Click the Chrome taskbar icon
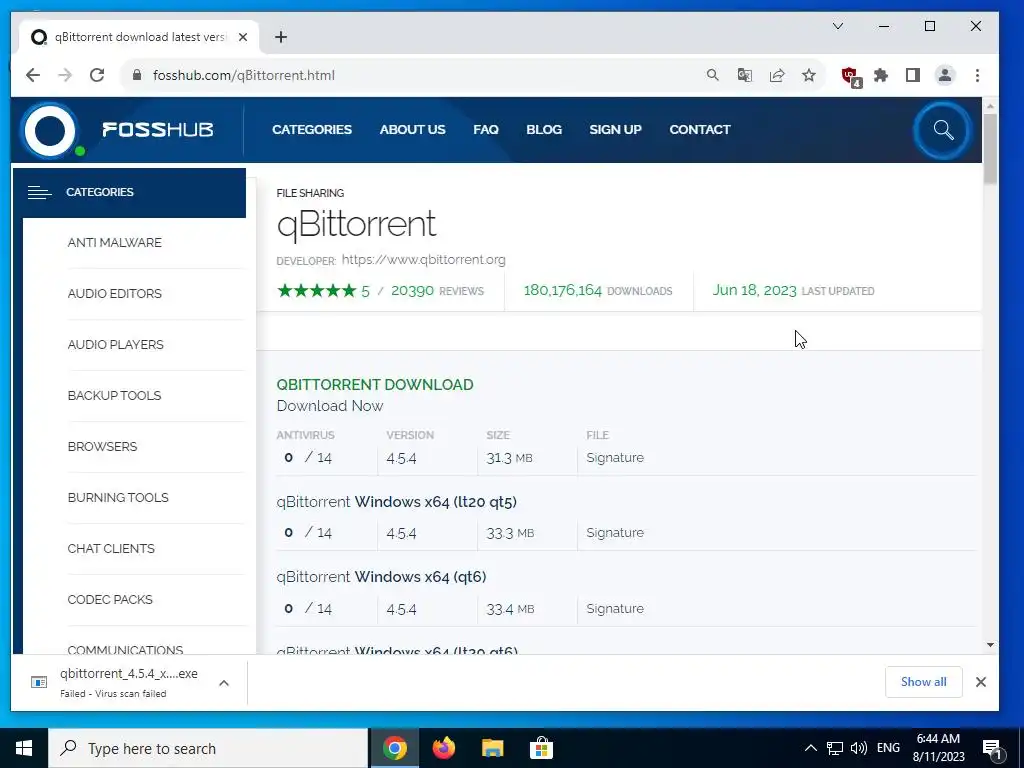 coord(394,748)
